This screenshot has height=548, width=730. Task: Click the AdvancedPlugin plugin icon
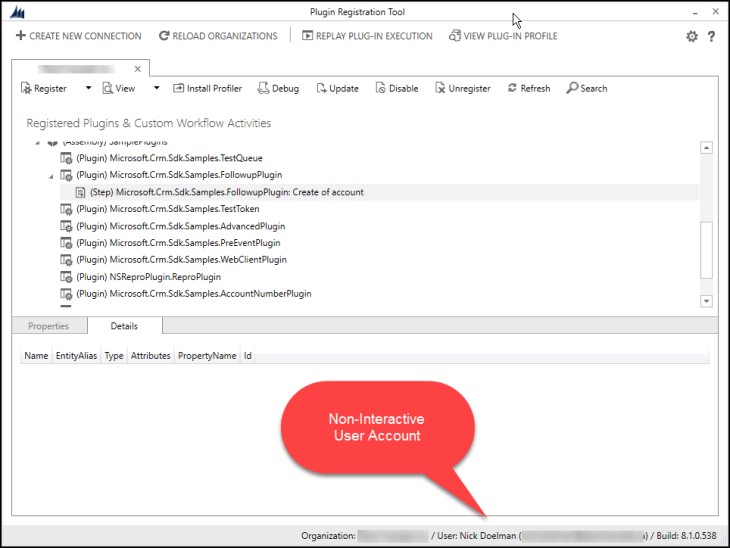coord(66,226)
